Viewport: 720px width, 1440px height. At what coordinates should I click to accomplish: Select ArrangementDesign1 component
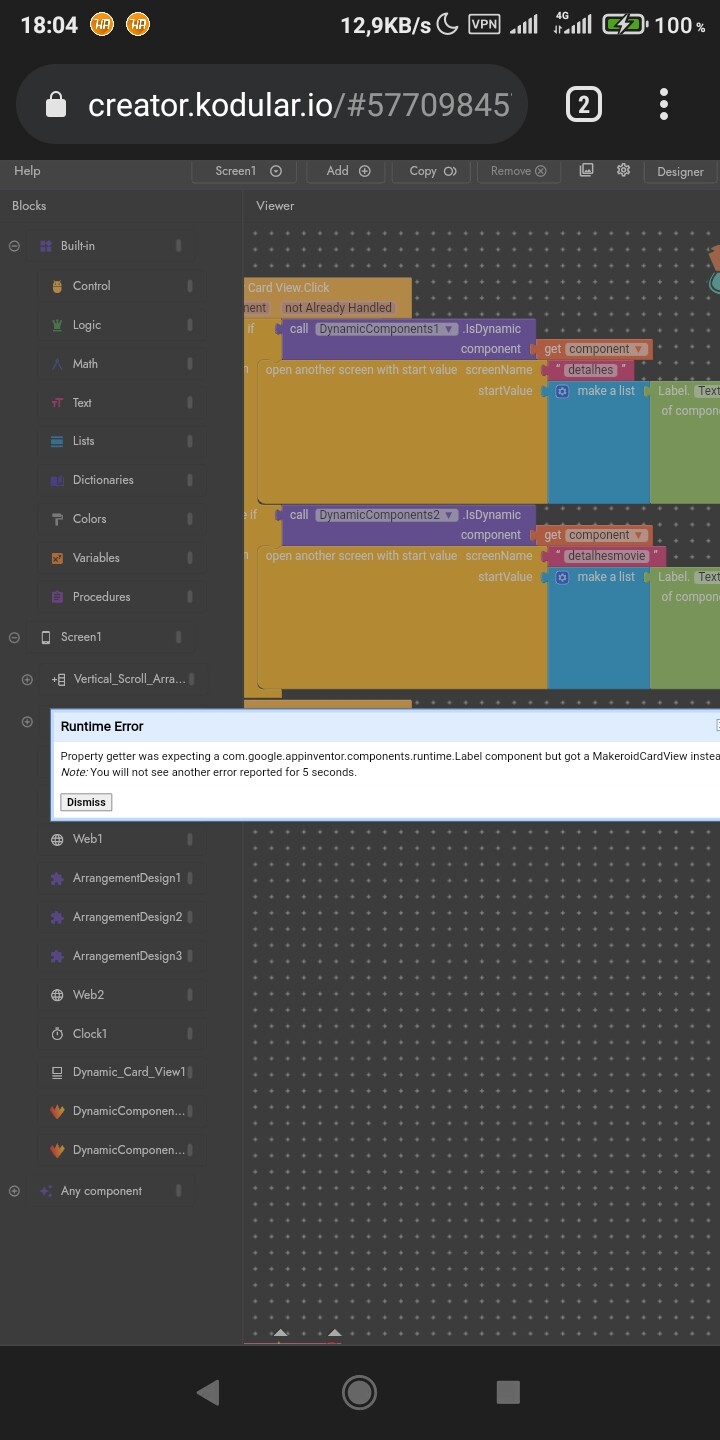(x=127, y=878)
